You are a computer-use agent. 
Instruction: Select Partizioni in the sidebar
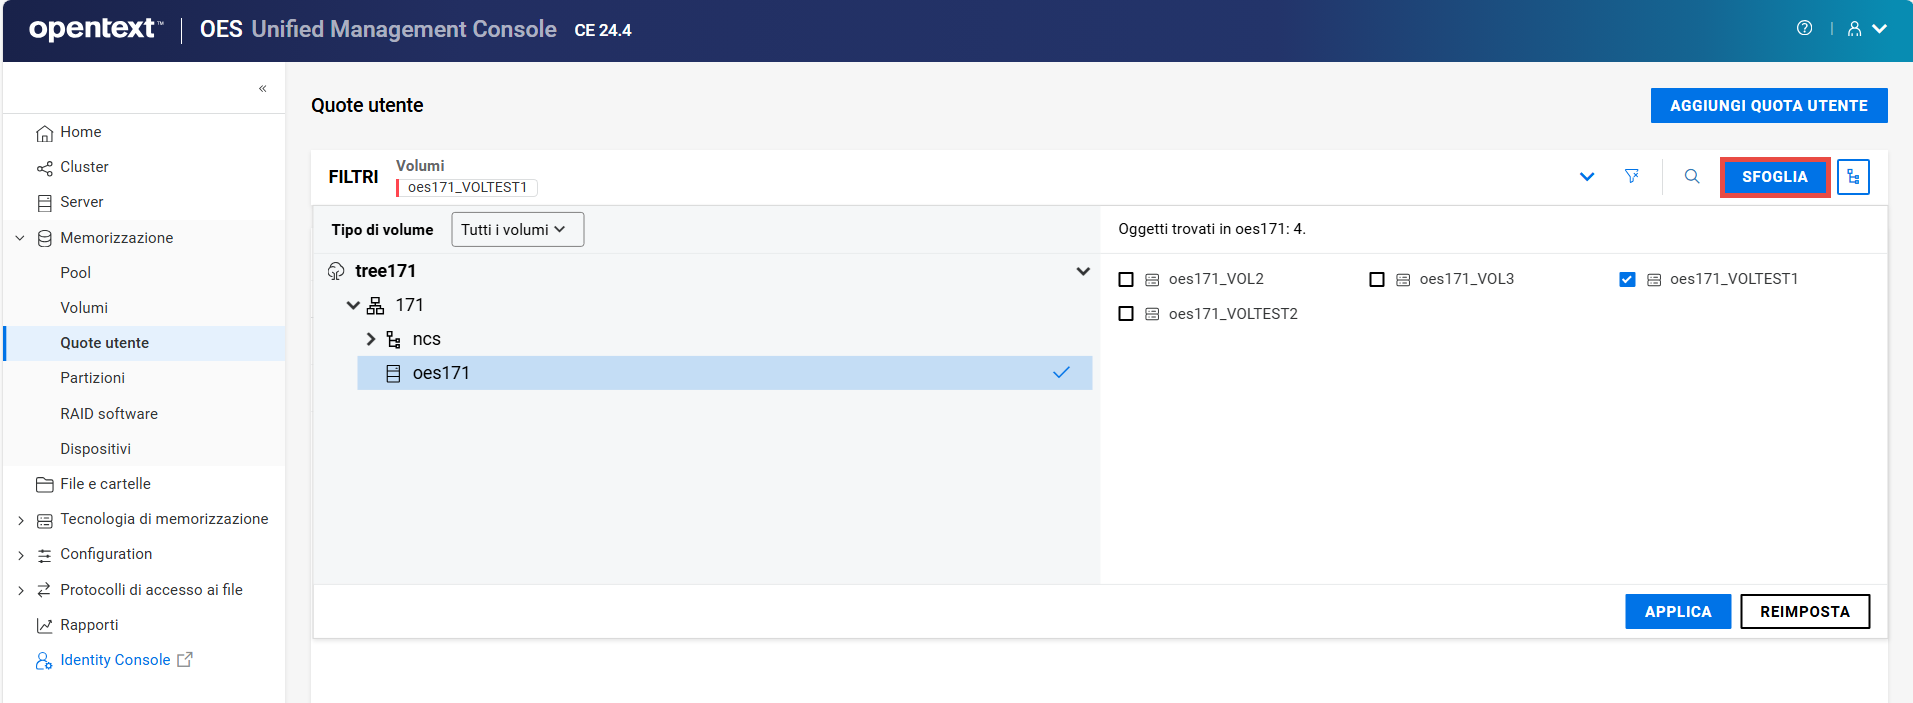(92, 378)
